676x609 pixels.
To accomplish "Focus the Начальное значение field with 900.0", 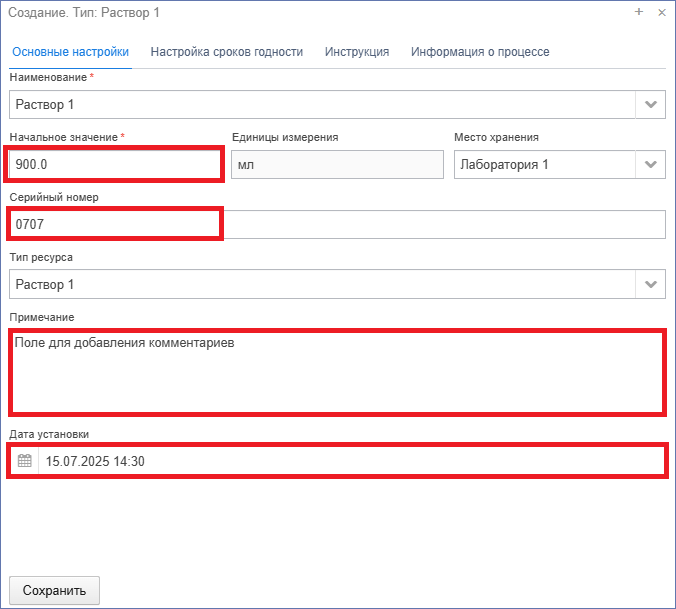I will (115, 164).
